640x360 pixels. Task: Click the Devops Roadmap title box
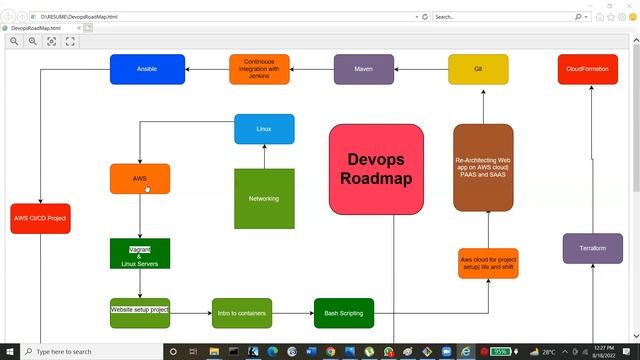point(376,169)
